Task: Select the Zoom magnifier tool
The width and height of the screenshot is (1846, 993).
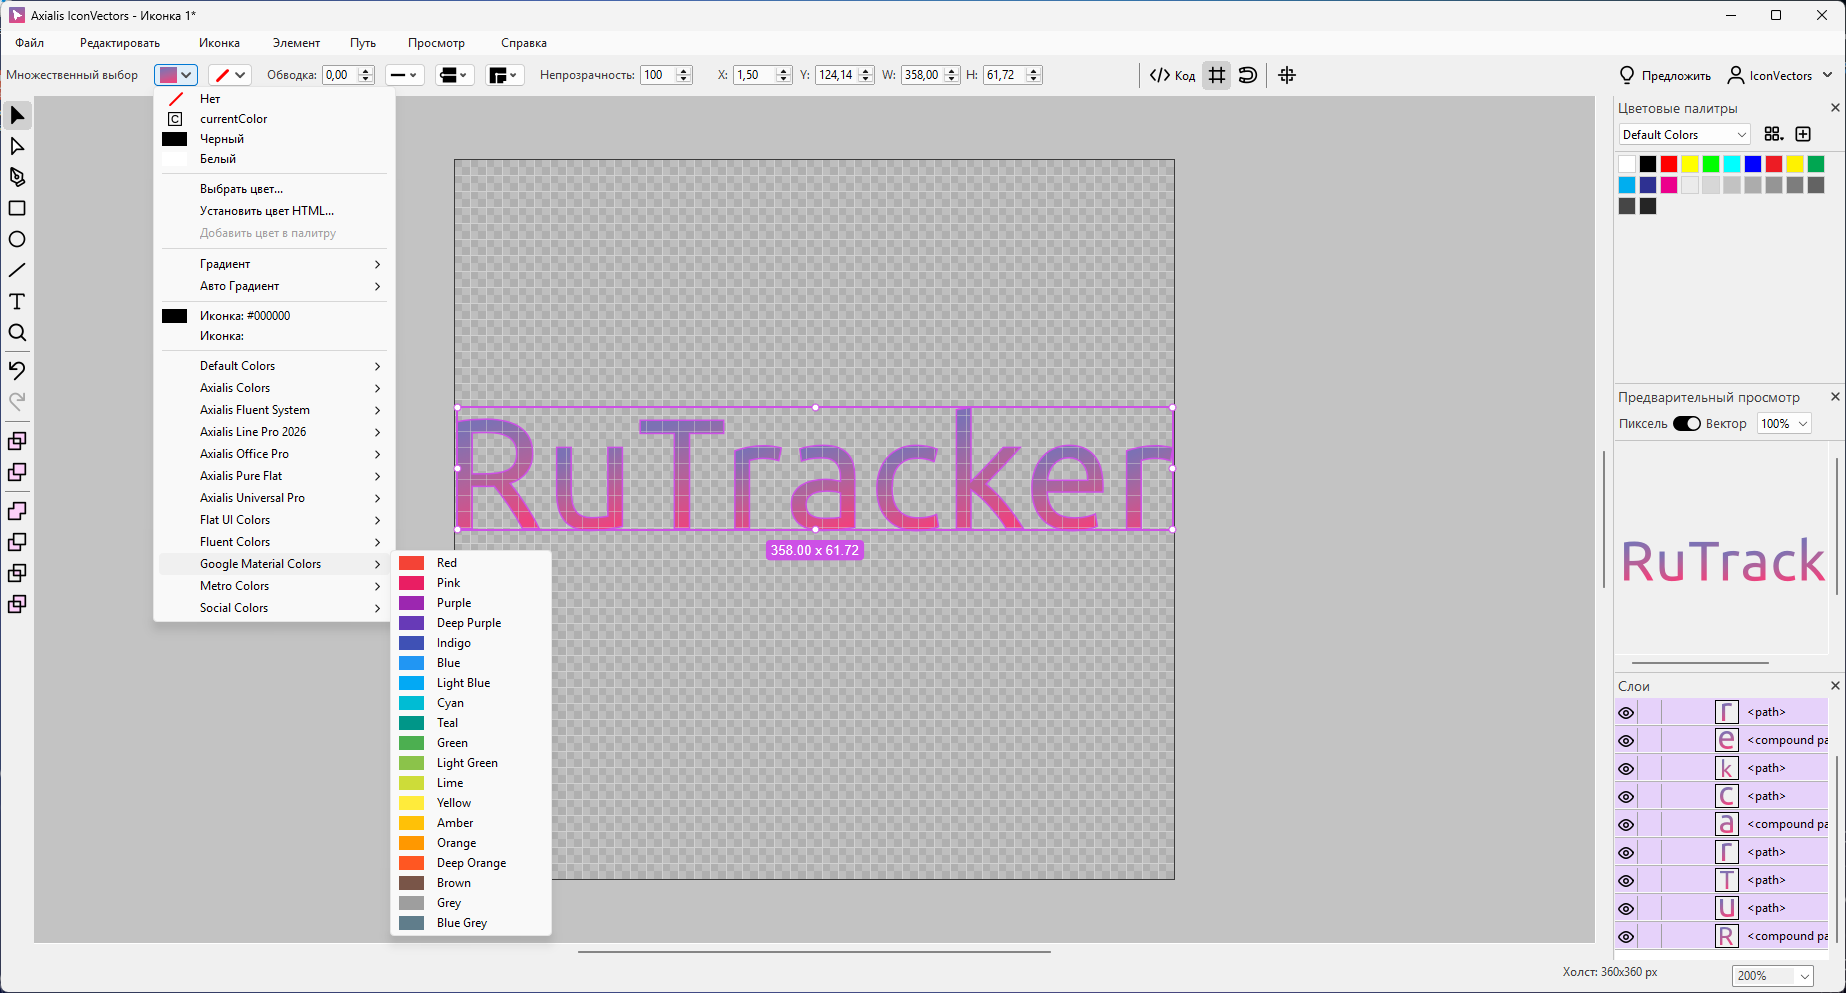Action: pos(17,333)
